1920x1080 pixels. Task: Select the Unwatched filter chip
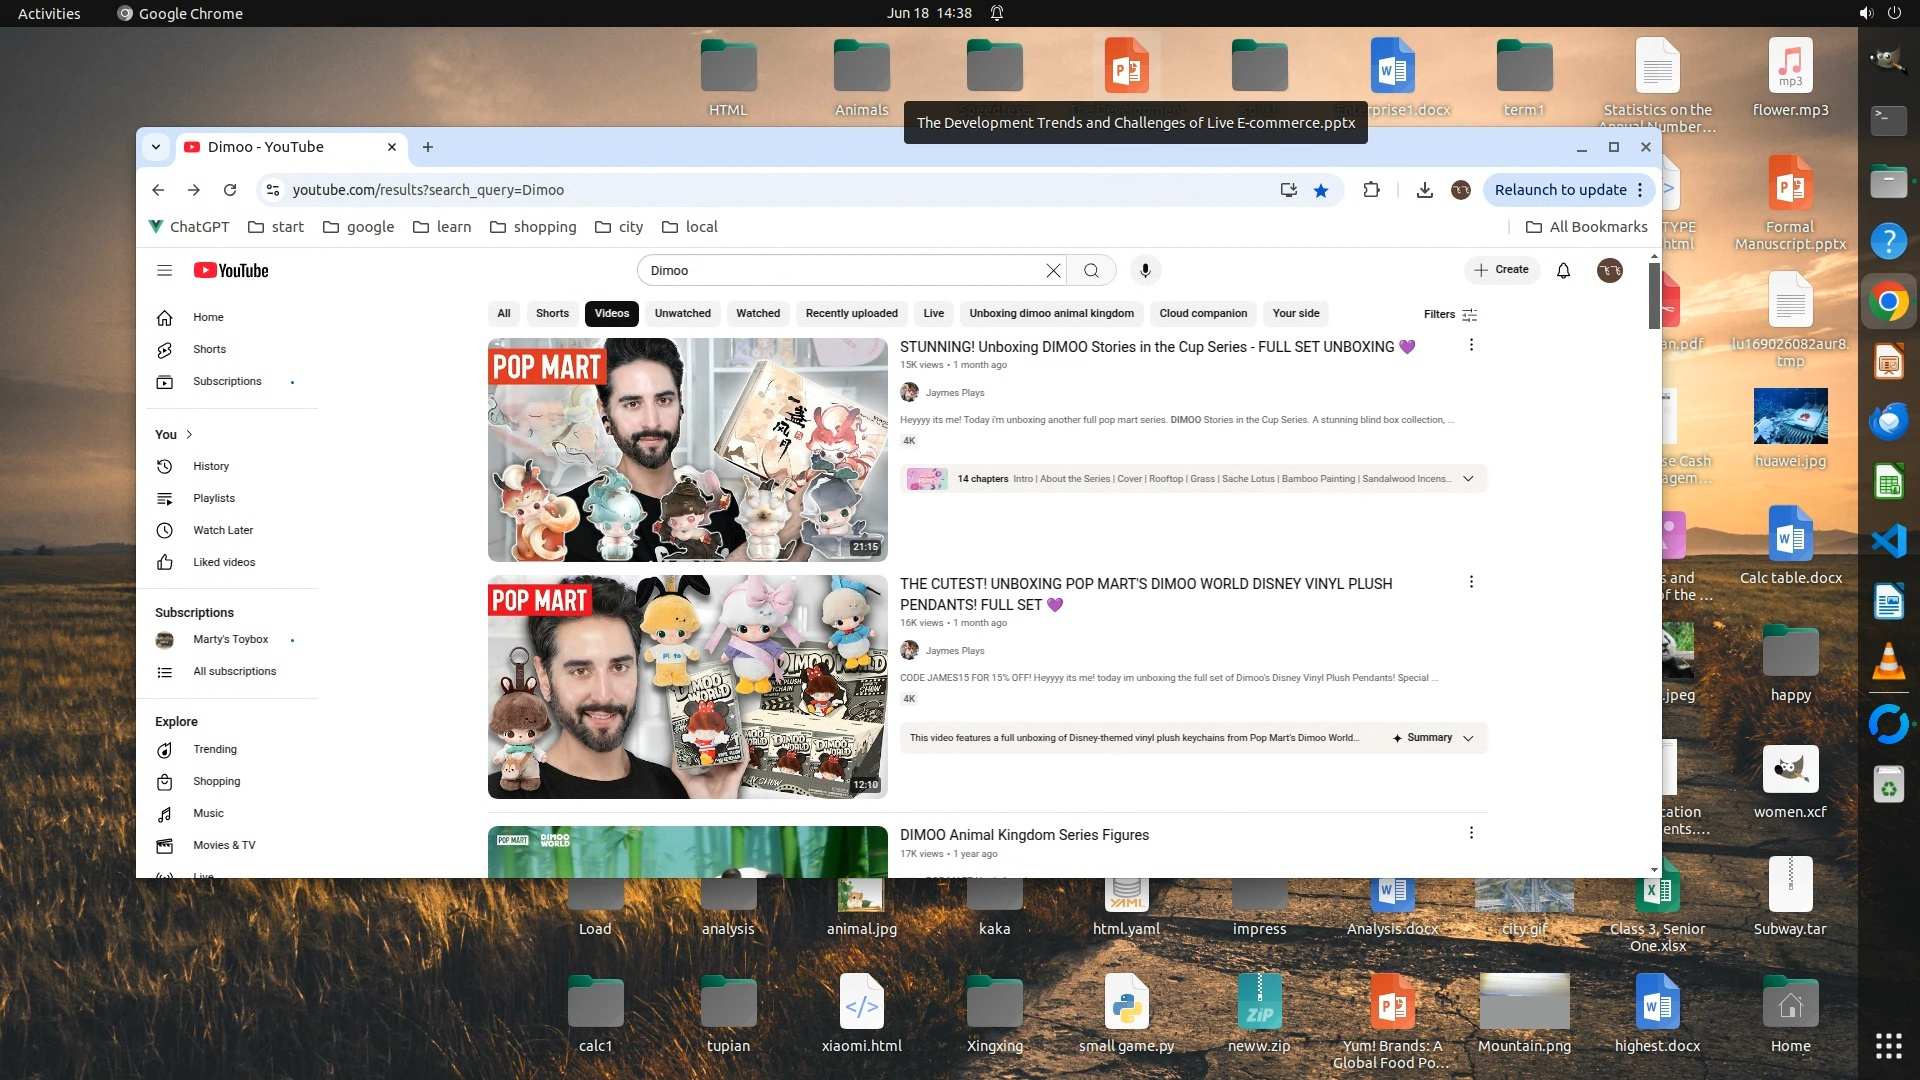(682, 313)
